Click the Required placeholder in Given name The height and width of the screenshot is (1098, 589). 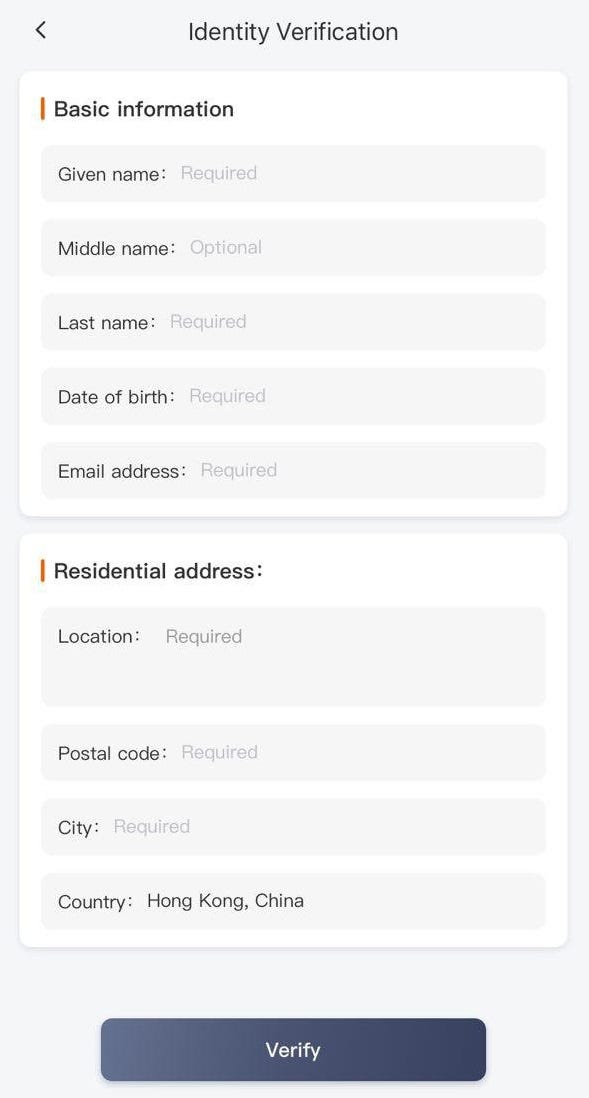click(x=218, y=173)
